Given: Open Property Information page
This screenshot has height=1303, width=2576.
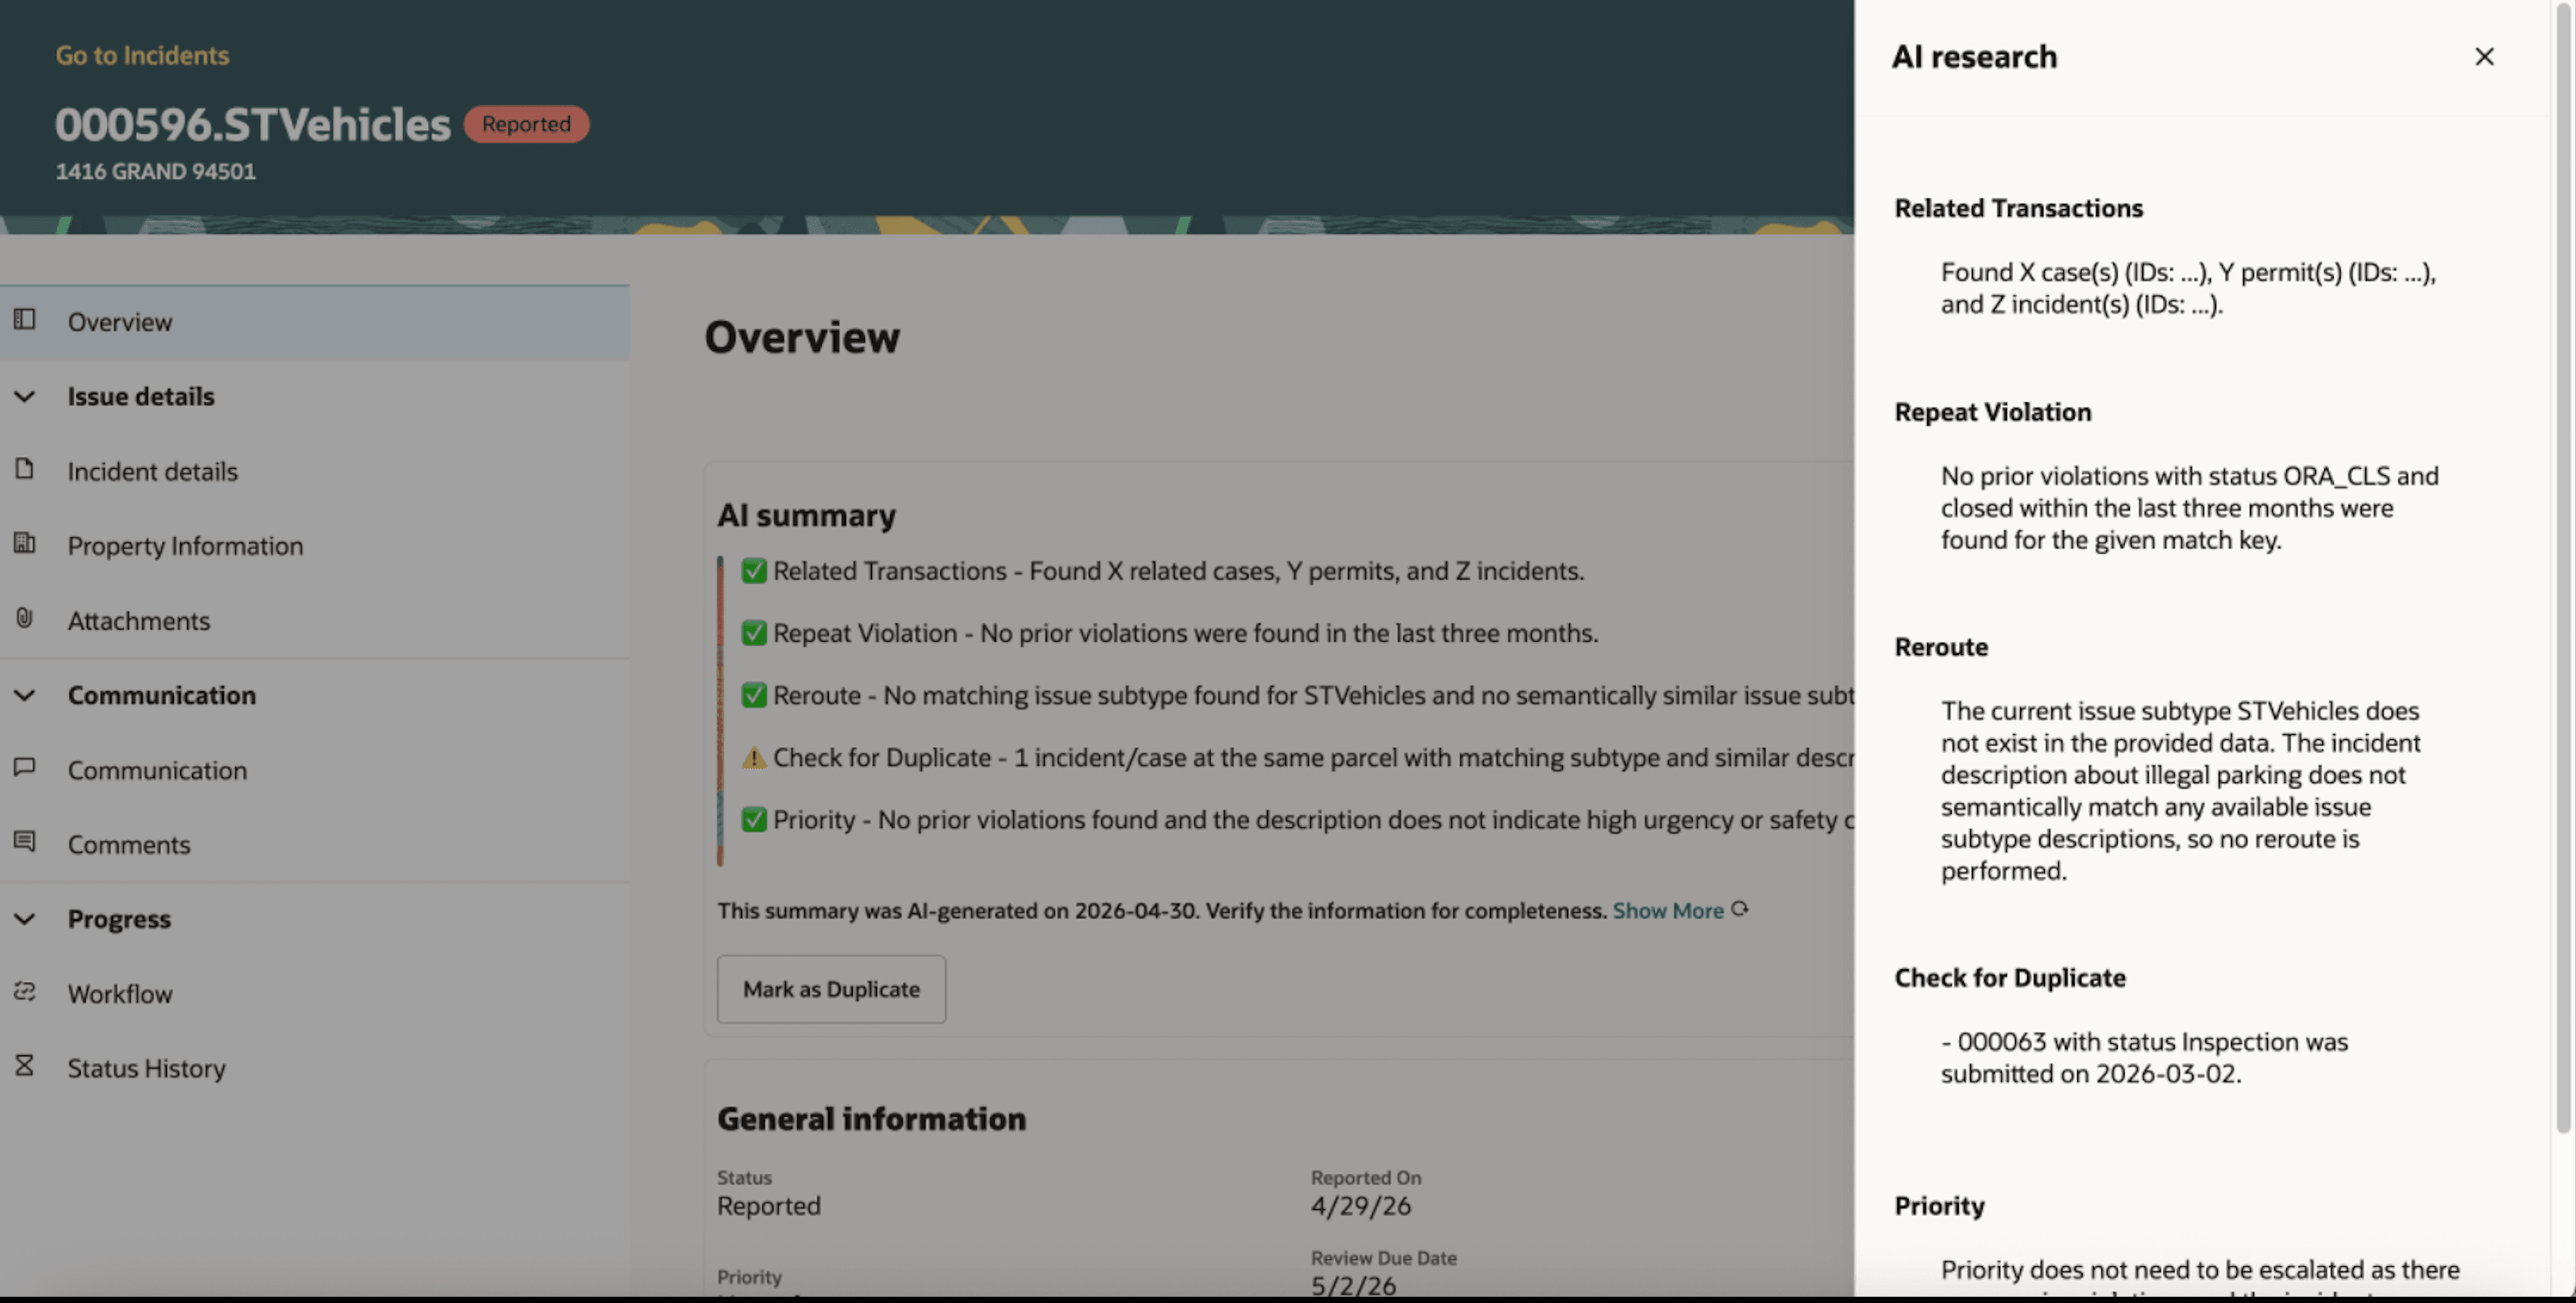Looking at the screenshot, I should pos(315,546).
